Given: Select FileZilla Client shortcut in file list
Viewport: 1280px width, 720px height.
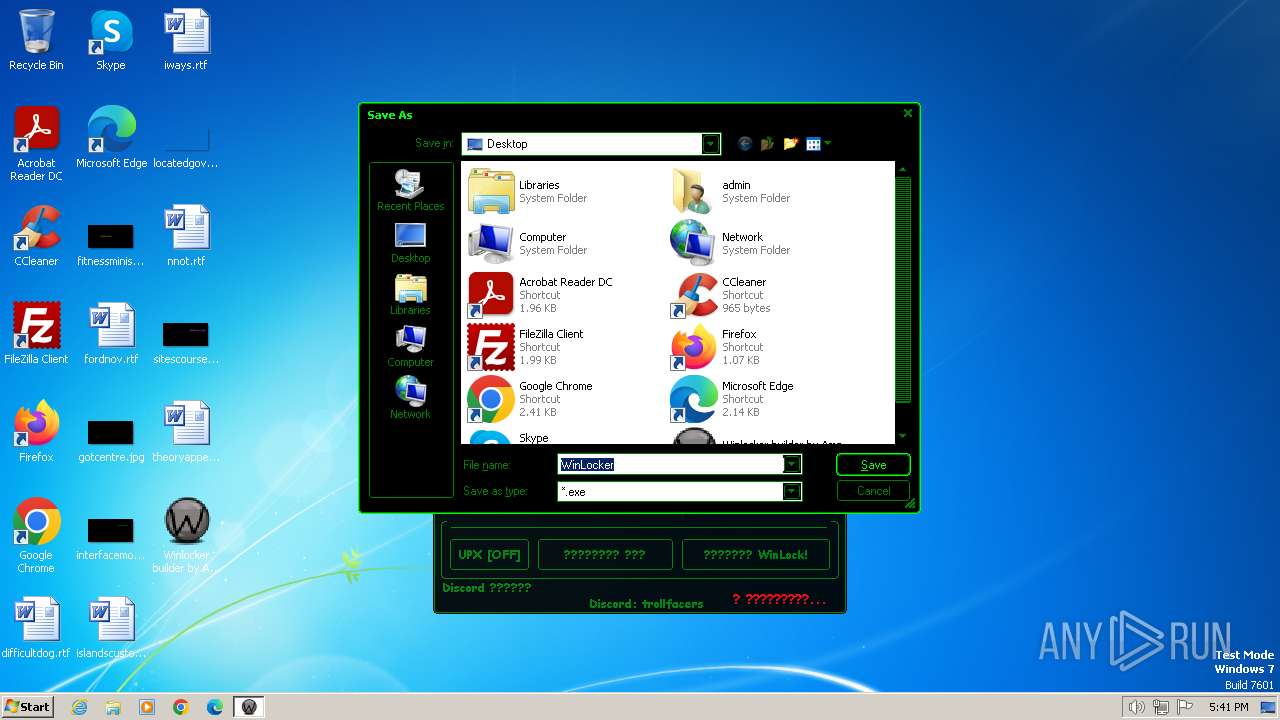Looking at the screenshot, I should pyautogui.click(x=526, y=347).
